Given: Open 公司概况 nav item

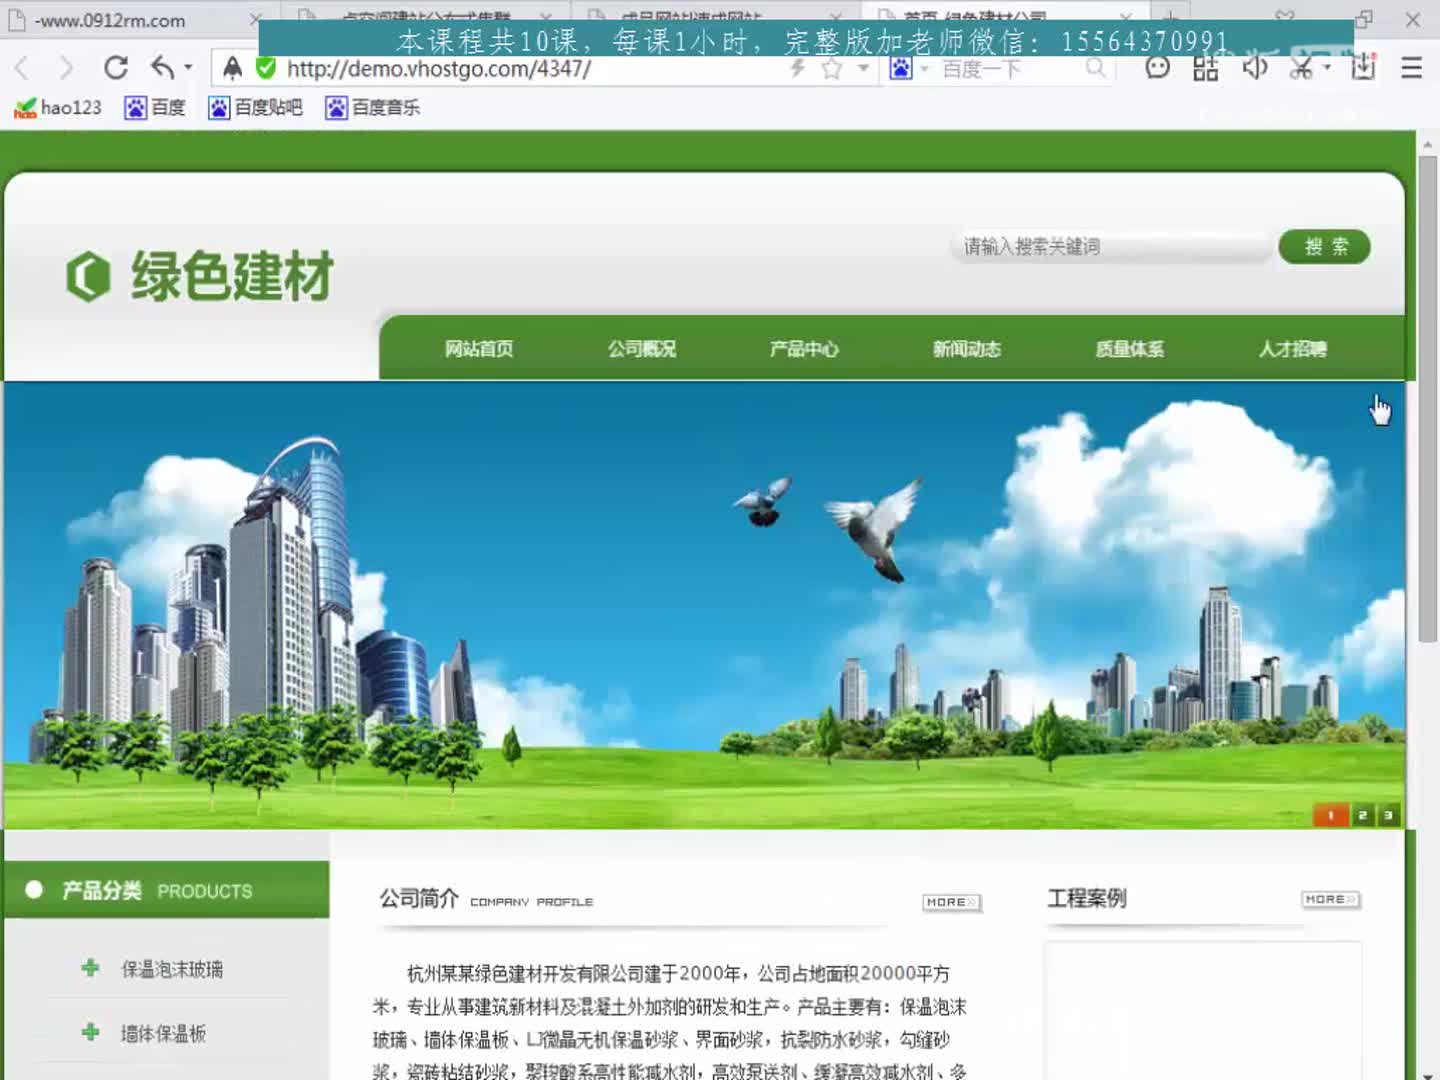Looking at the screenshot, I should tap(642, 348).
